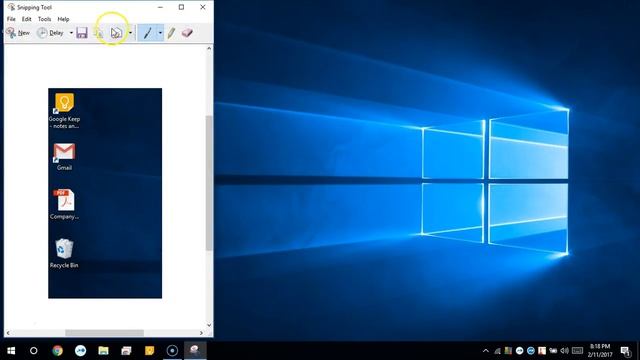Open the File menu
The height and width of the screenshot is (360, 640).
[11, 19]
